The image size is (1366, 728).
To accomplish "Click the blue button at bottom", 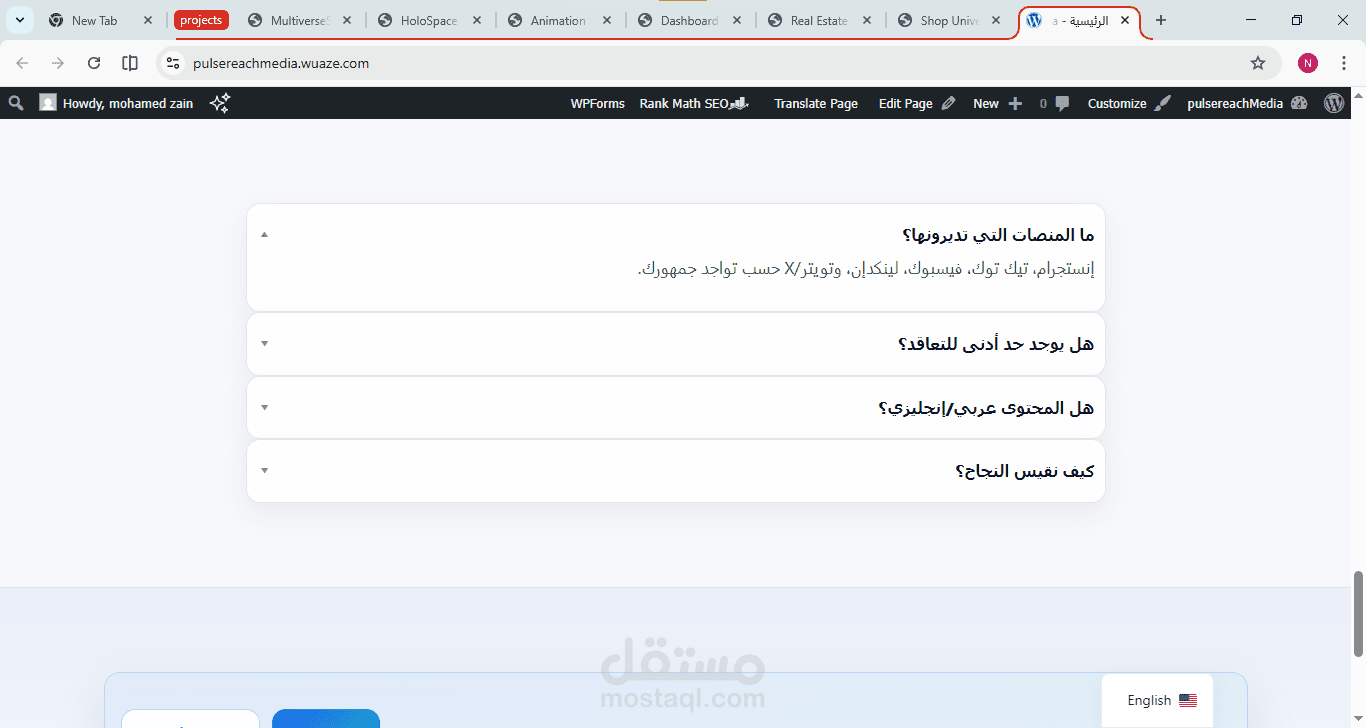I will coord(326,718).
